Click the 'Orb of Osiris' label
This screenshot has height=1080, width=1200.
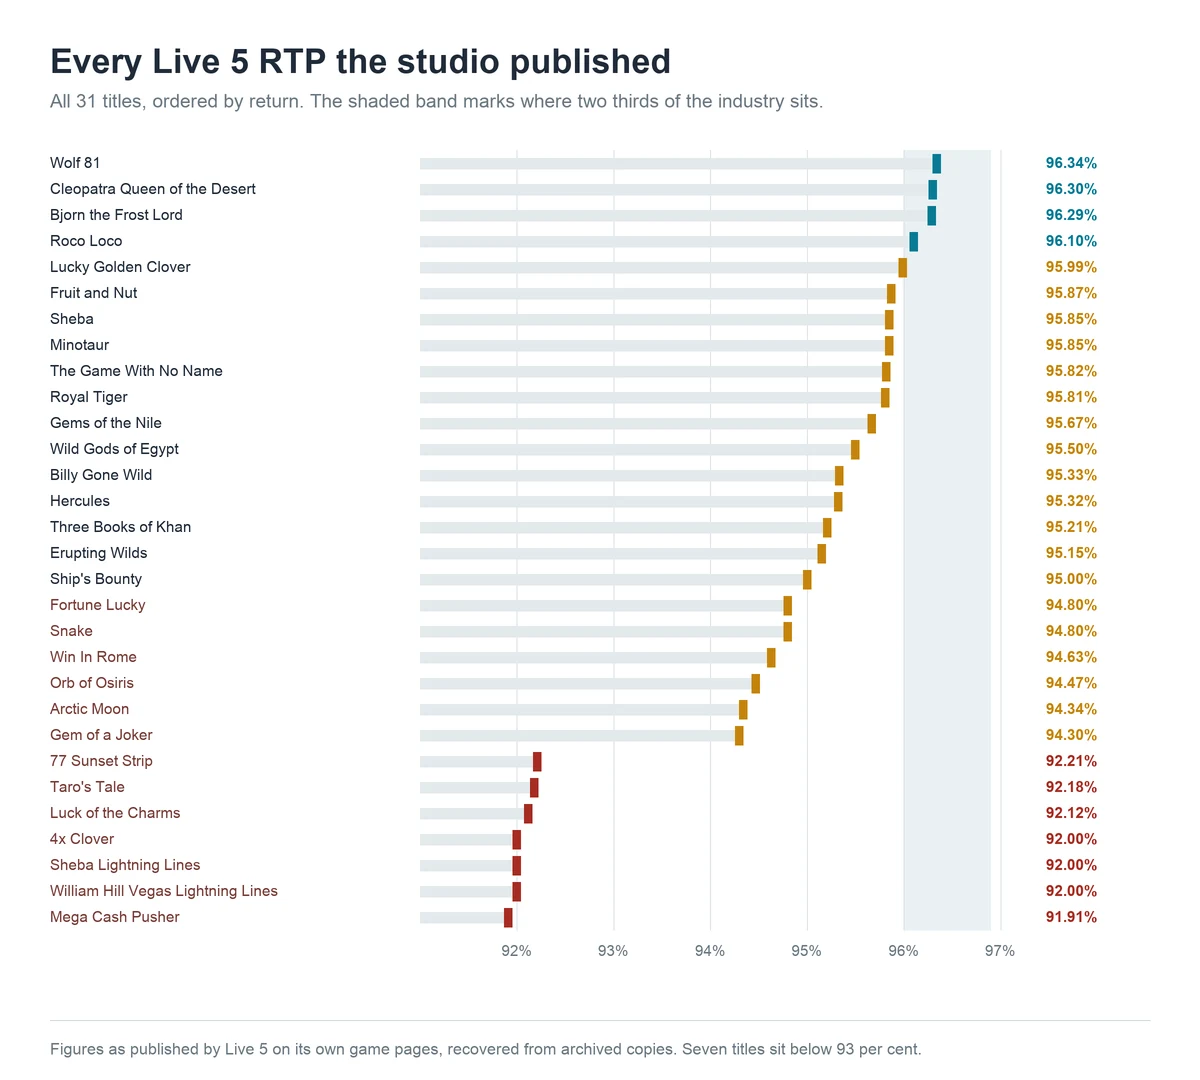tap(92, 683)
